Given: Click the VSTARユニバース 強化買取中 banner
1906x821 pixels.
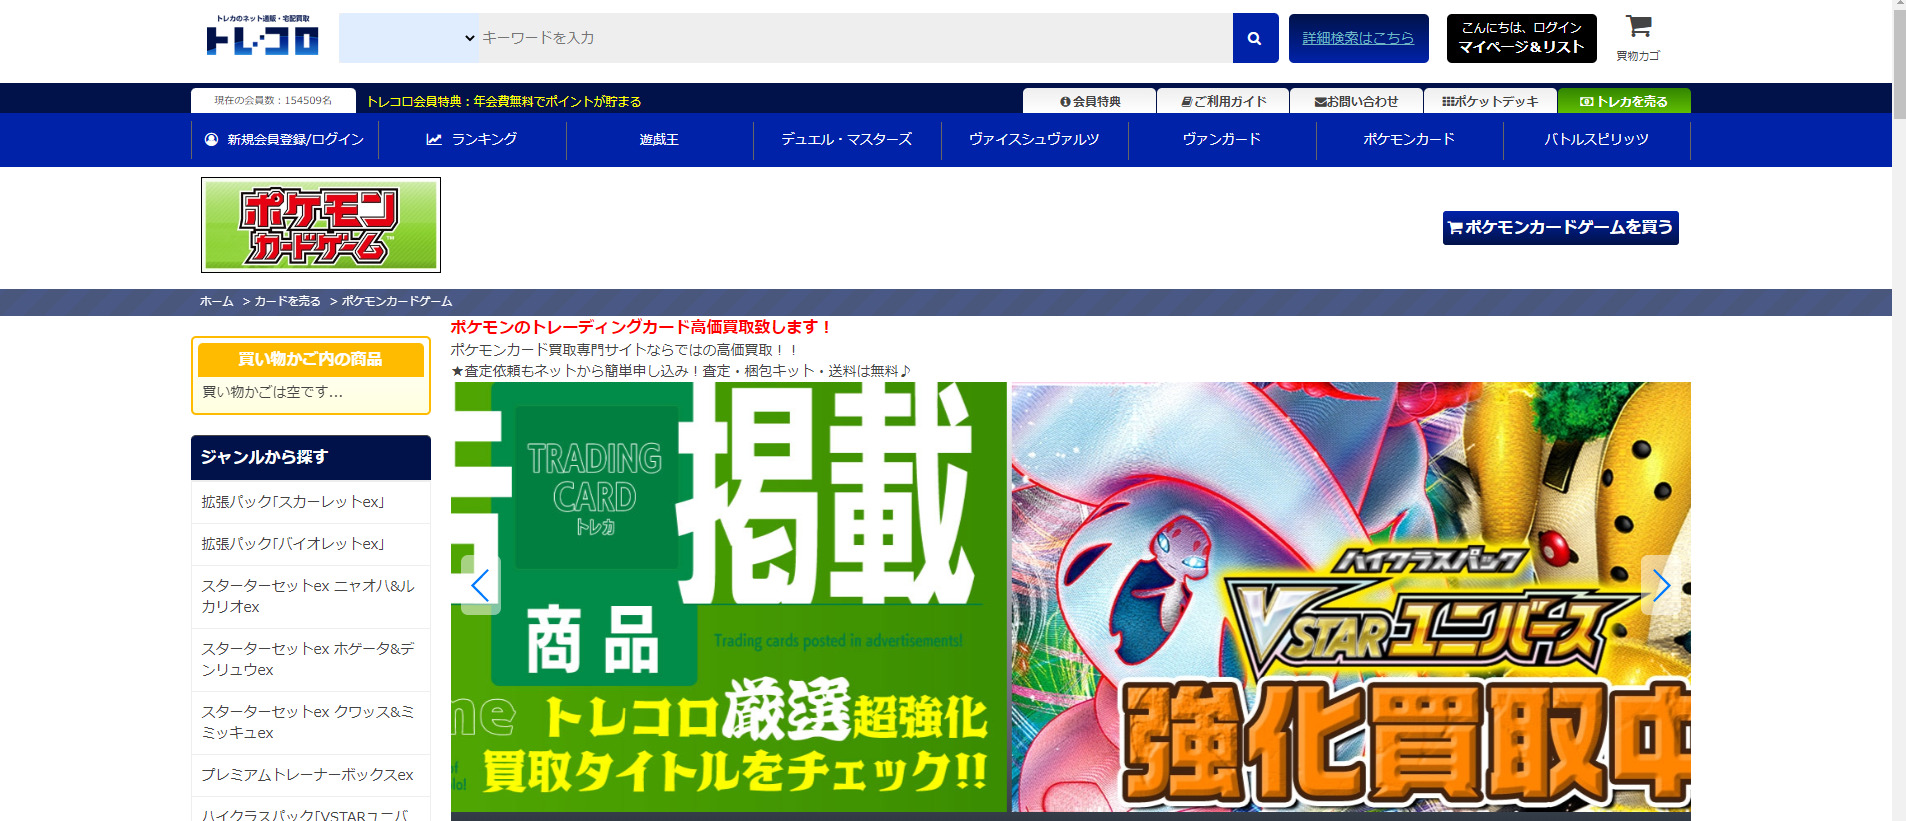Looking at the screenshot, I should 1351,597.
